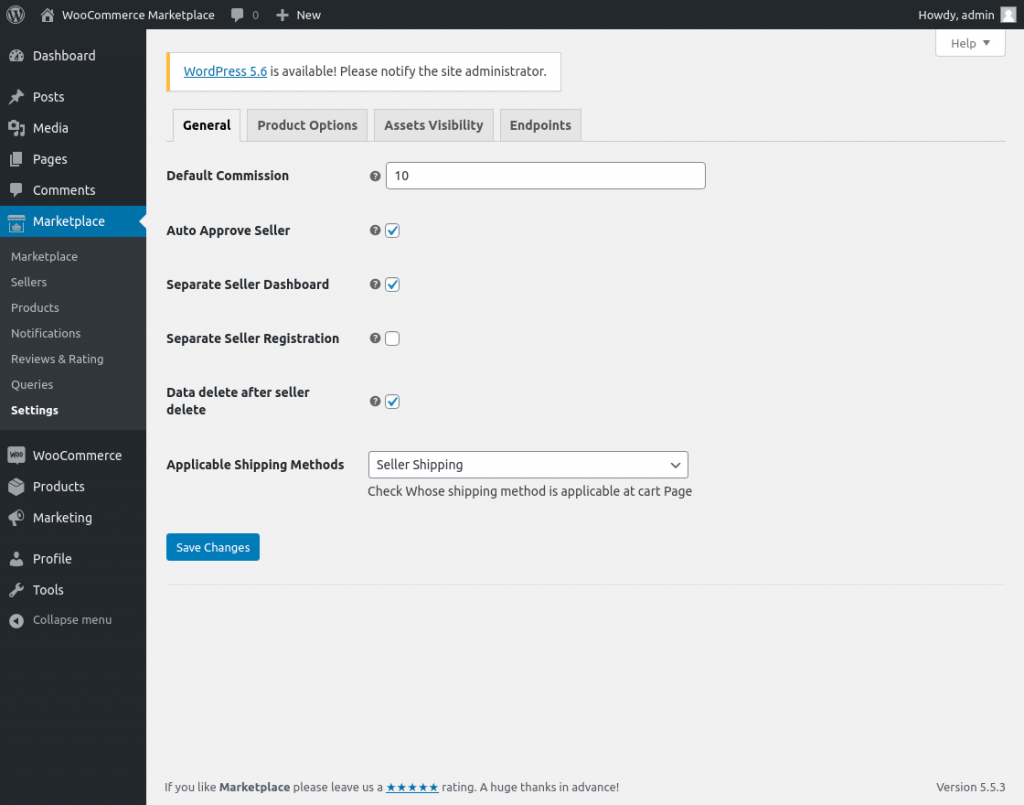The height and width of the screenshot is (805, 1024).
Task: Enable Separate Seller Registration
Action: click(392, 338)
